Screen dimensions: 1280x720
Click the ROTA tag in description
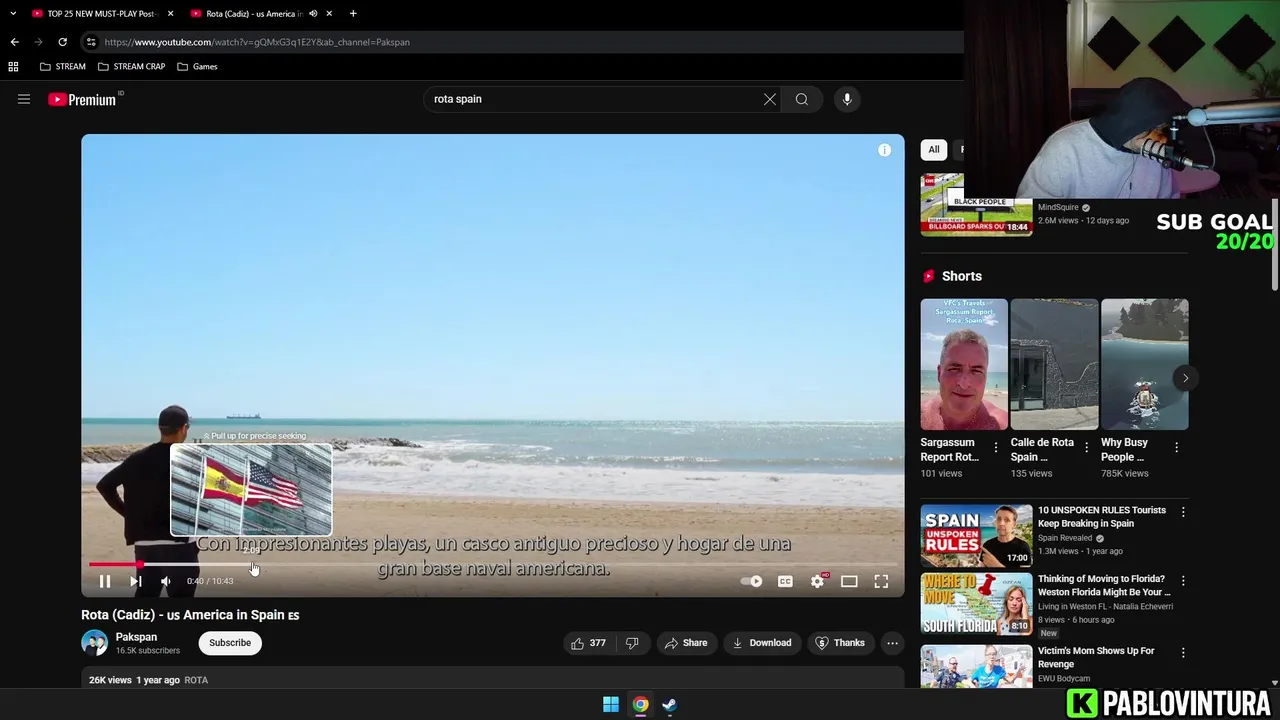pyautogui.click(x=196, y=680)
